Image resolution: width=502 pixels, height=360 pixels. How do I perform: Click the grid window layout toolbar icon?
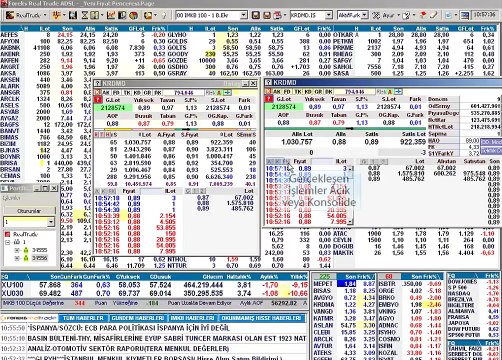click(73, 15)
